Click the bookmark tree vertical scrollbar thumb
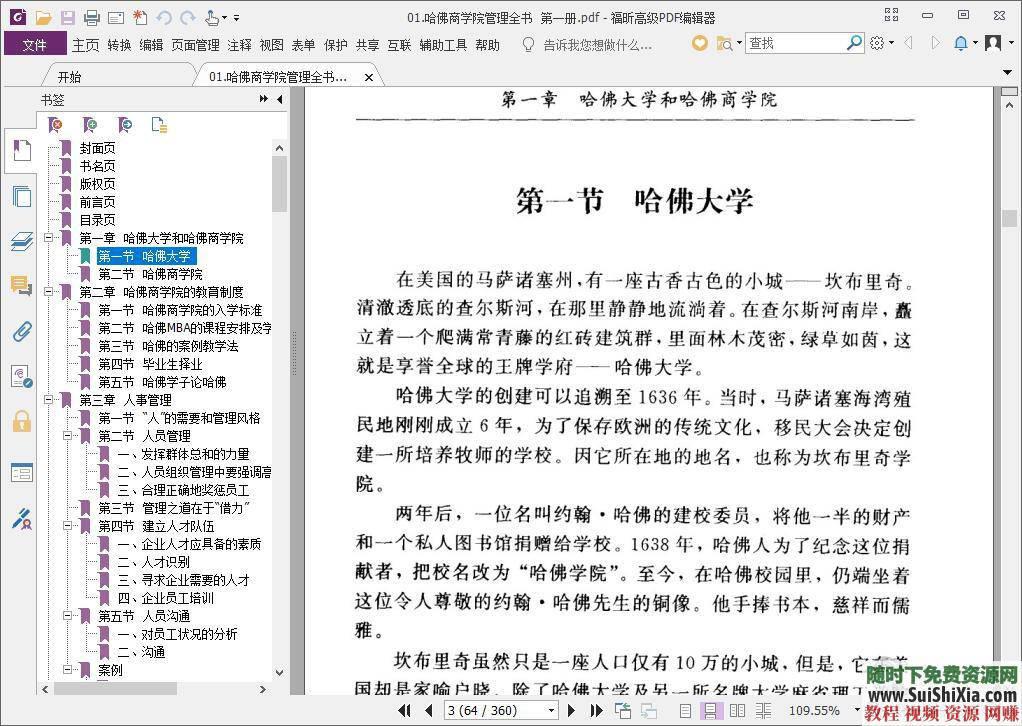The width and height of the screenshot is (1022, 726). 279,184
